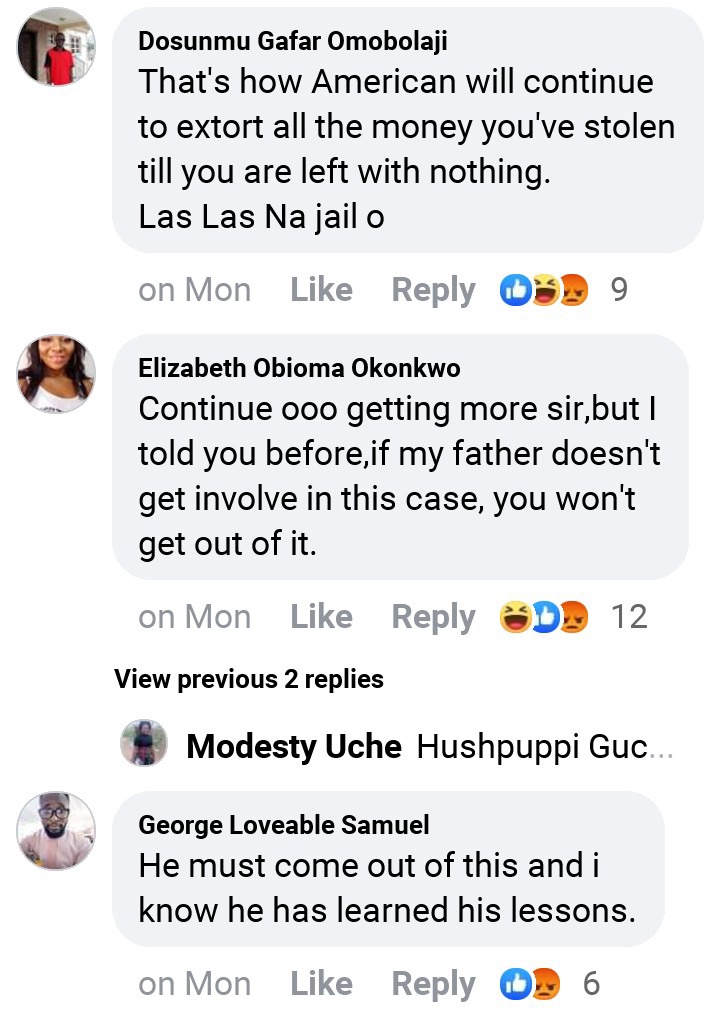Open Elizabeth Obioma Okonkwo's avatar

click(56, 374)
